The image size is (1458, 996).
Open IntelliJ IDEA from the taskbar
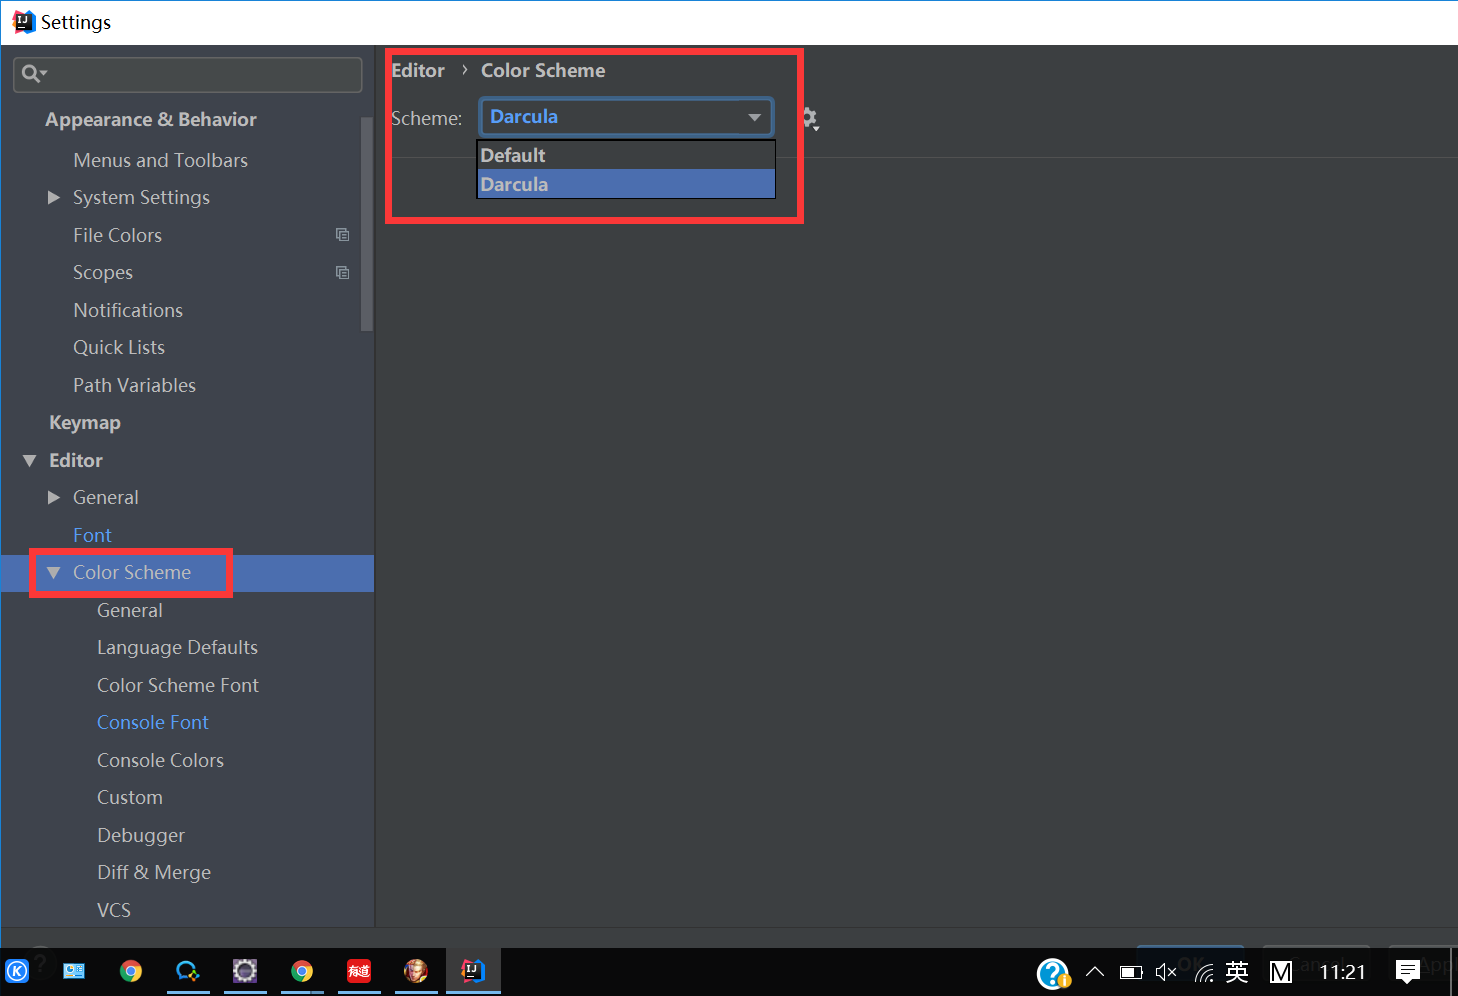[x=473, y=971]
